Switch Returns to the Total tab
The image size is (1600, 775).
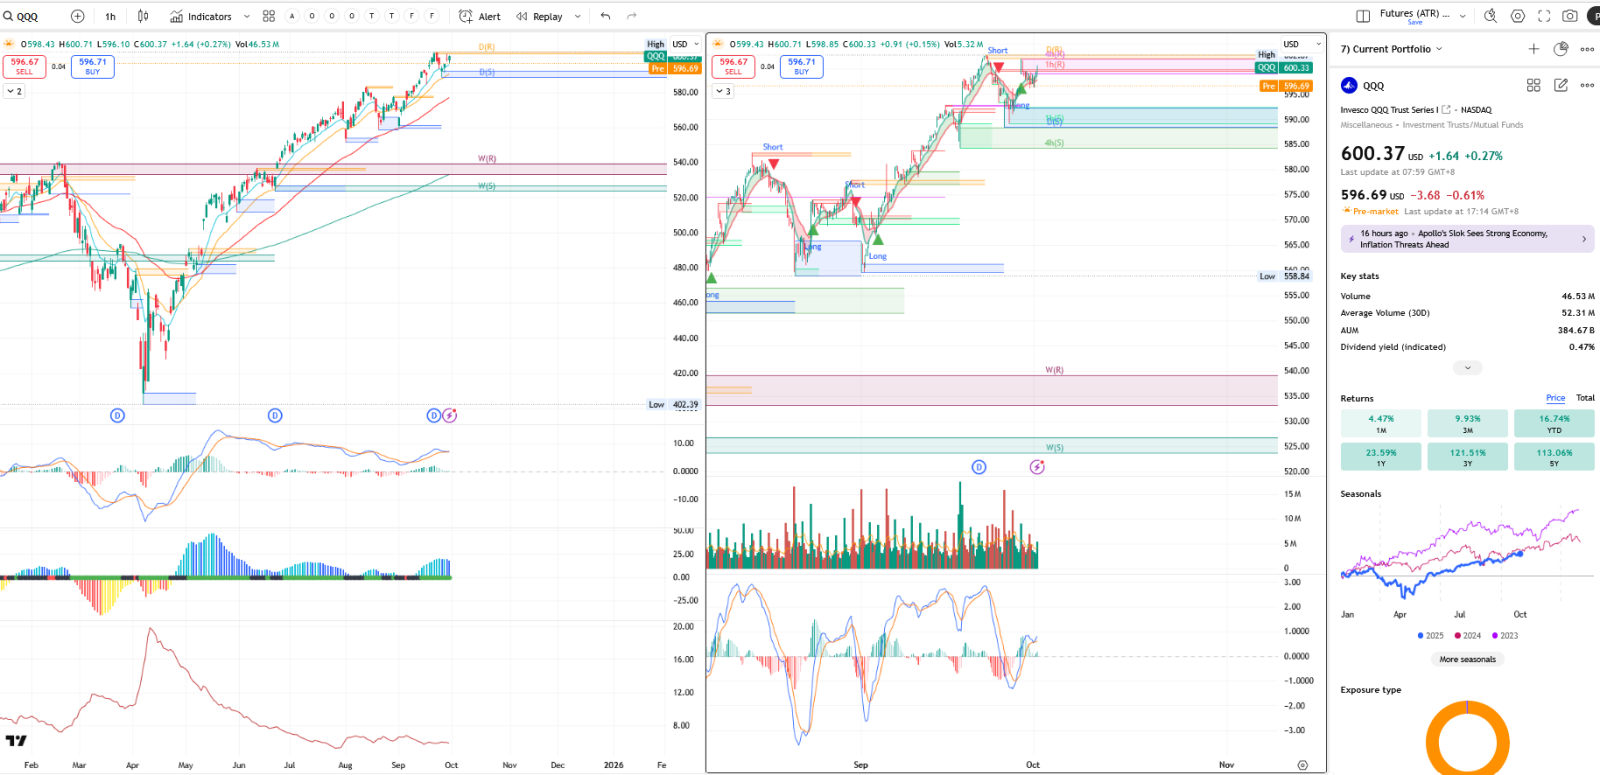pyautogui.click(x=1585, y=398)
